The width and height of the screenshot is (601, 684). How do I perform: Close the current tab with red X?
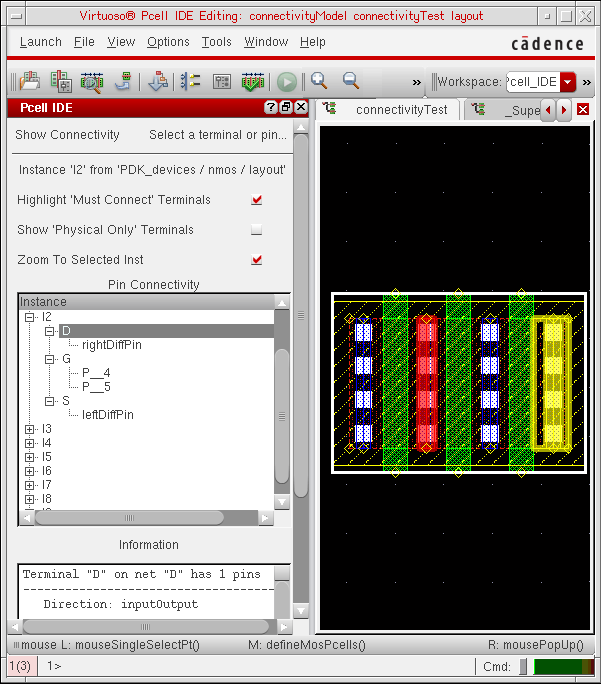coord(583,109)
